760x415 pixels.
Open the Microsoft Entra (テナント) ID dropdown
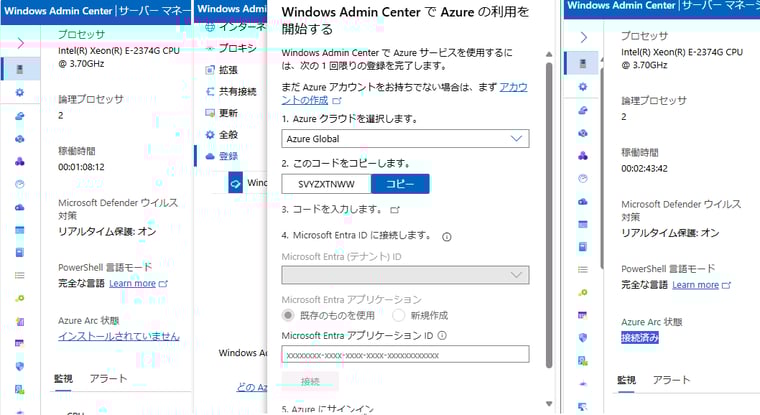tap(405, 275)
